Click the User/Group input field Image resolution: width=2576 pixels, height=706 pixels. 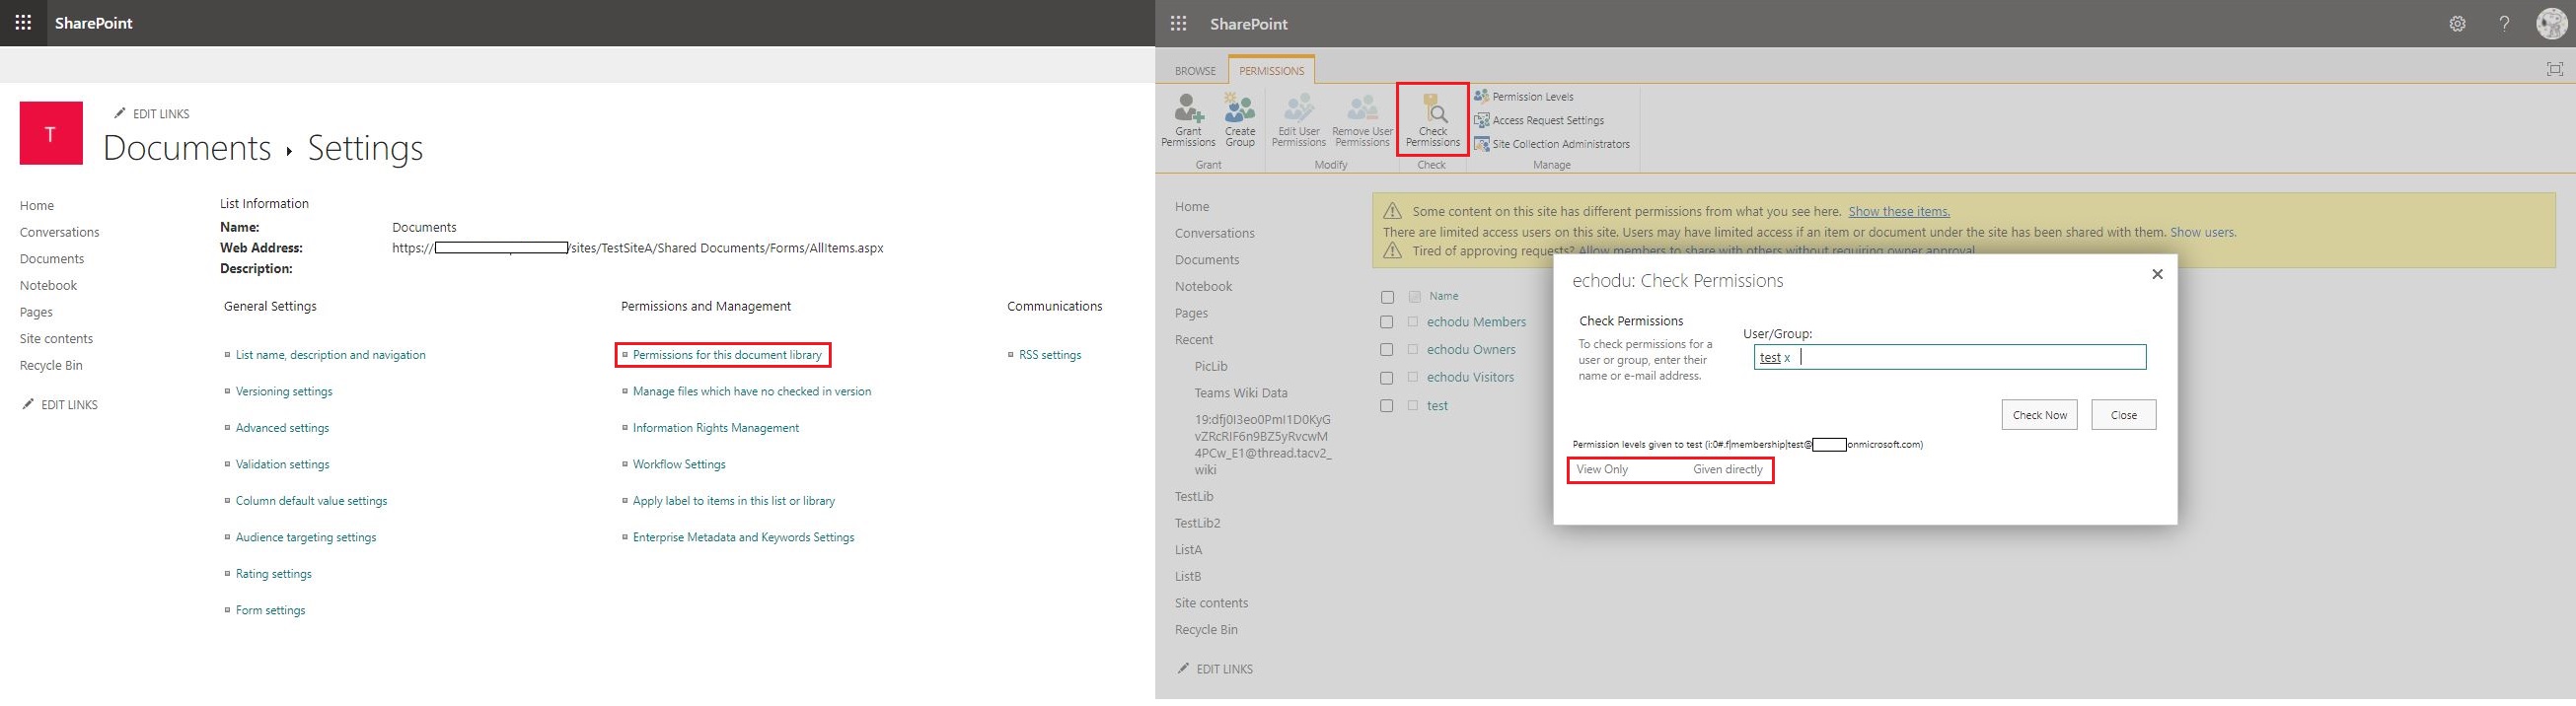coord(1949,357)
